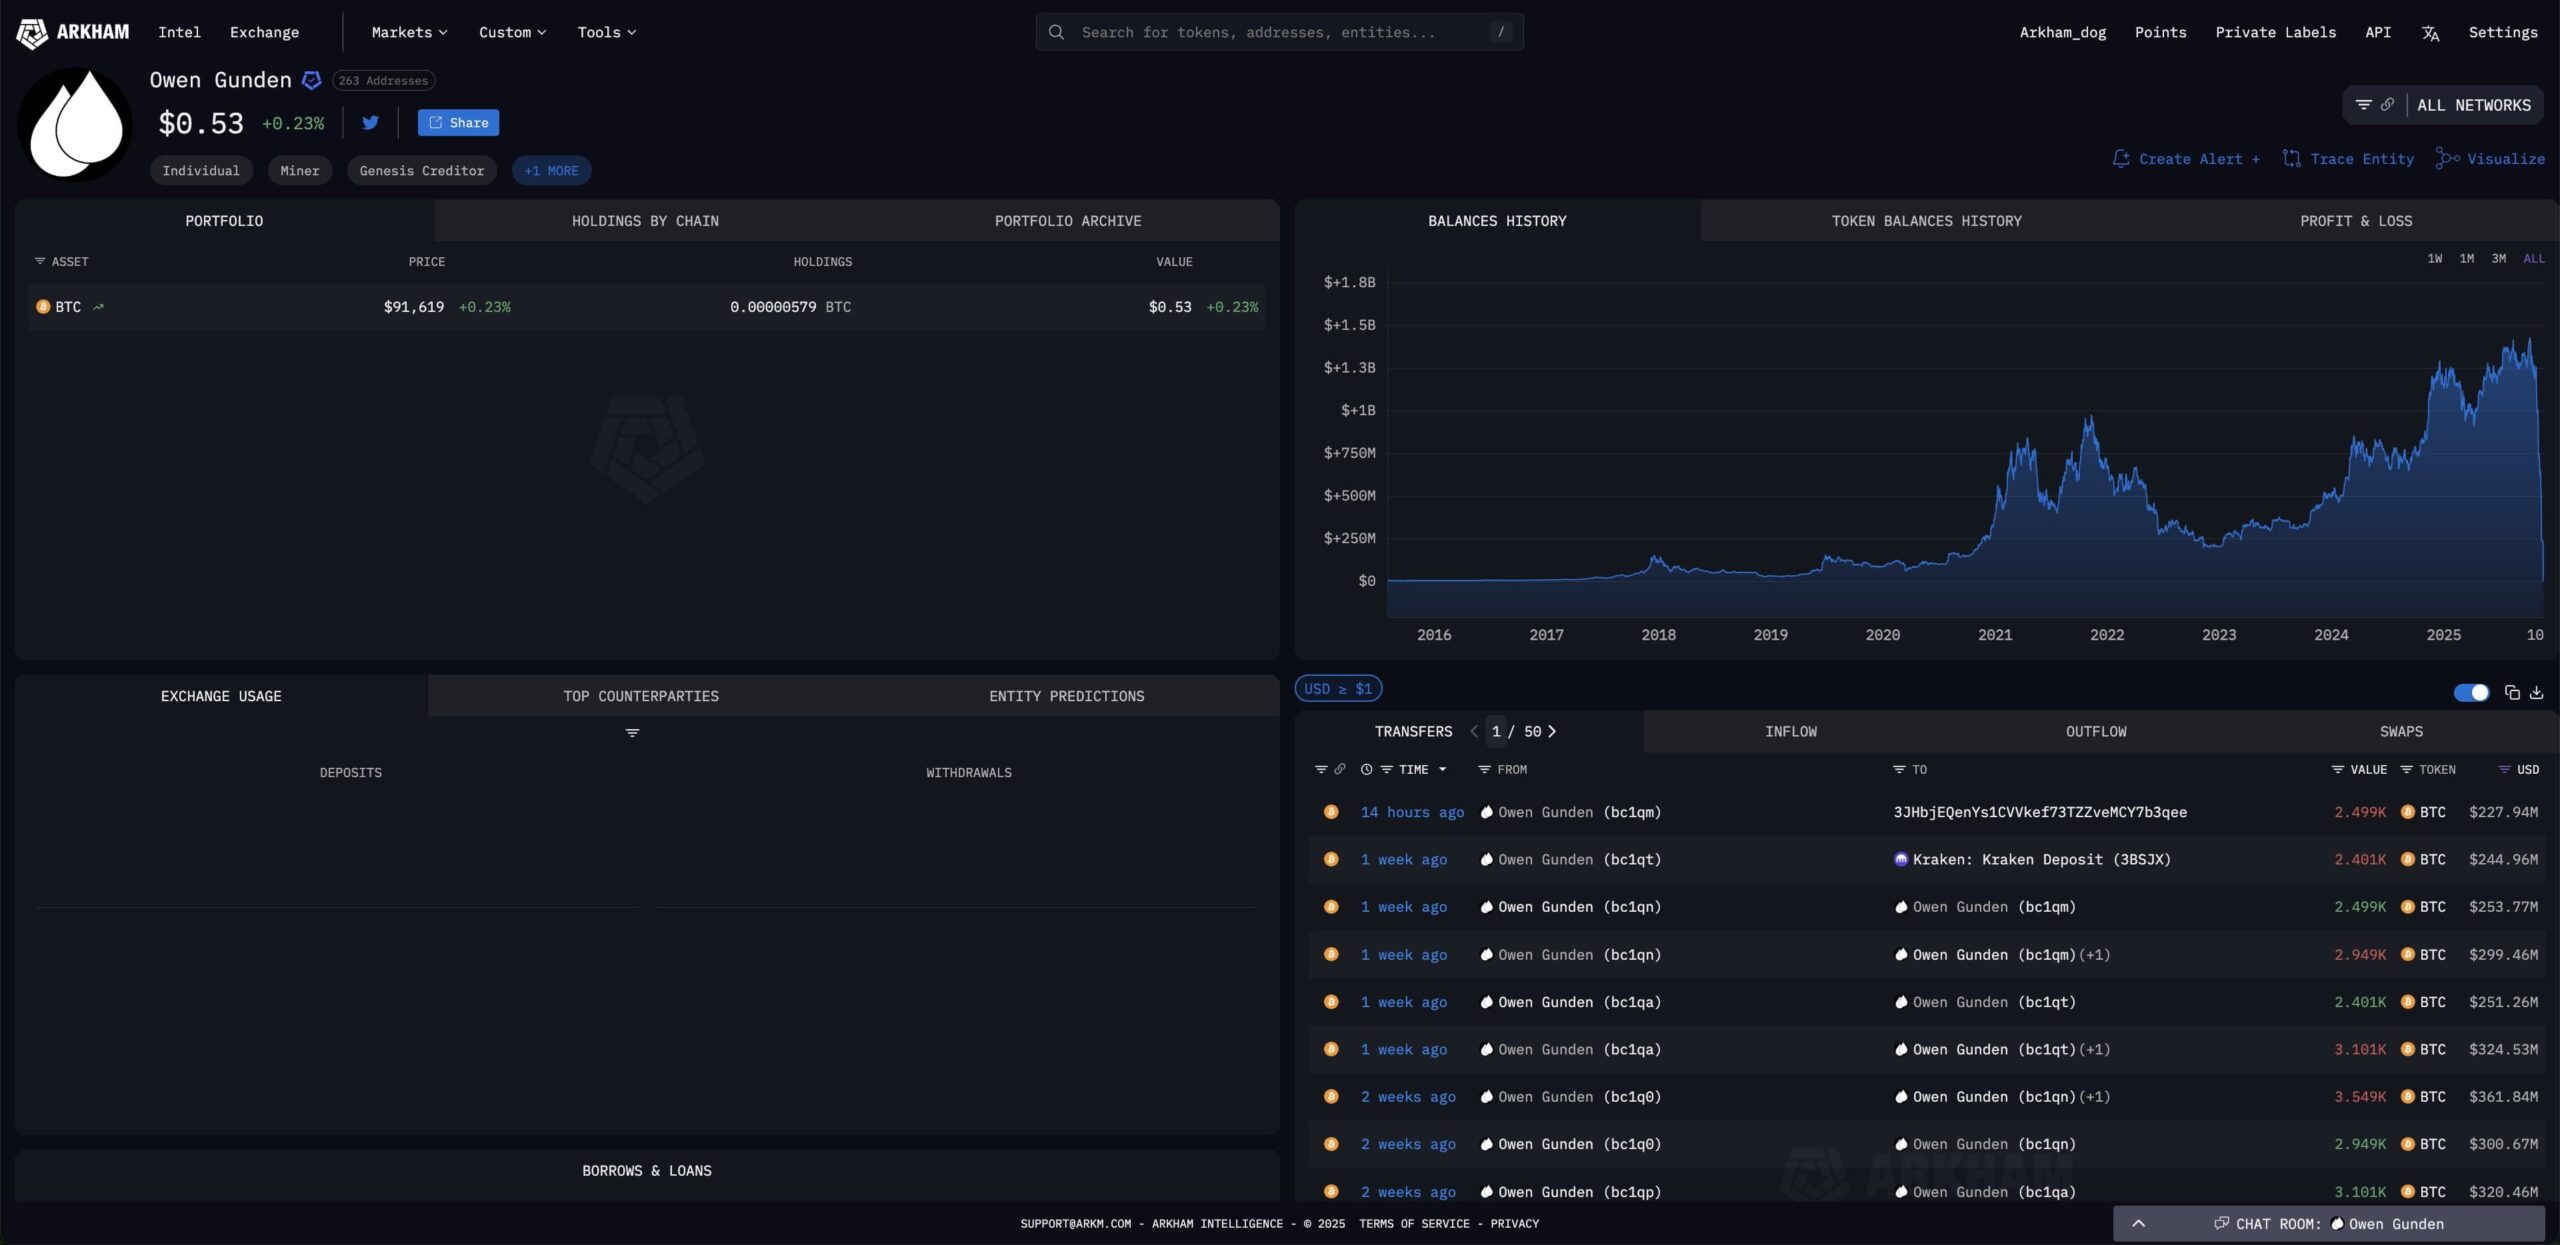Click the Arkham logo
Viewport: 2560px width, 1245px height.
tap(72, 31)
